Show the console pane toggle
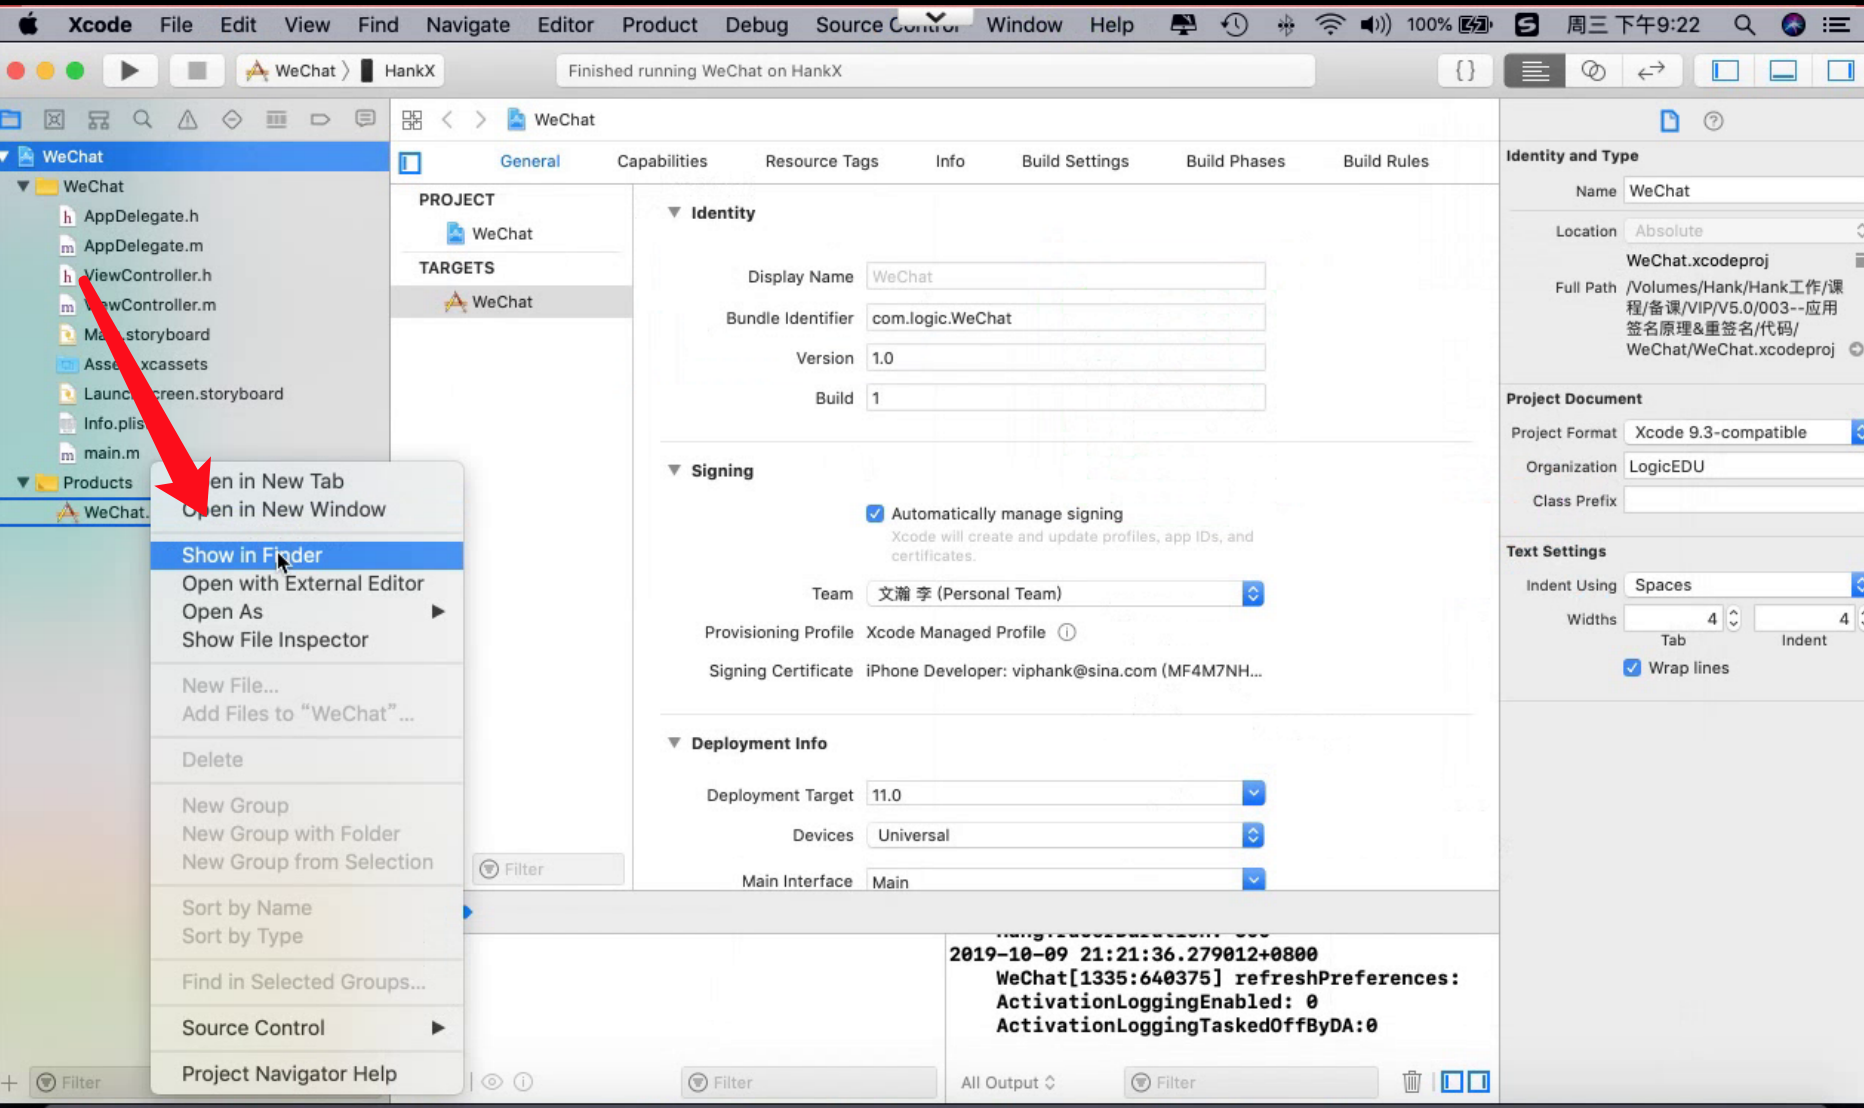The image size is (1864, 1108). [x=1478, y=1081]
